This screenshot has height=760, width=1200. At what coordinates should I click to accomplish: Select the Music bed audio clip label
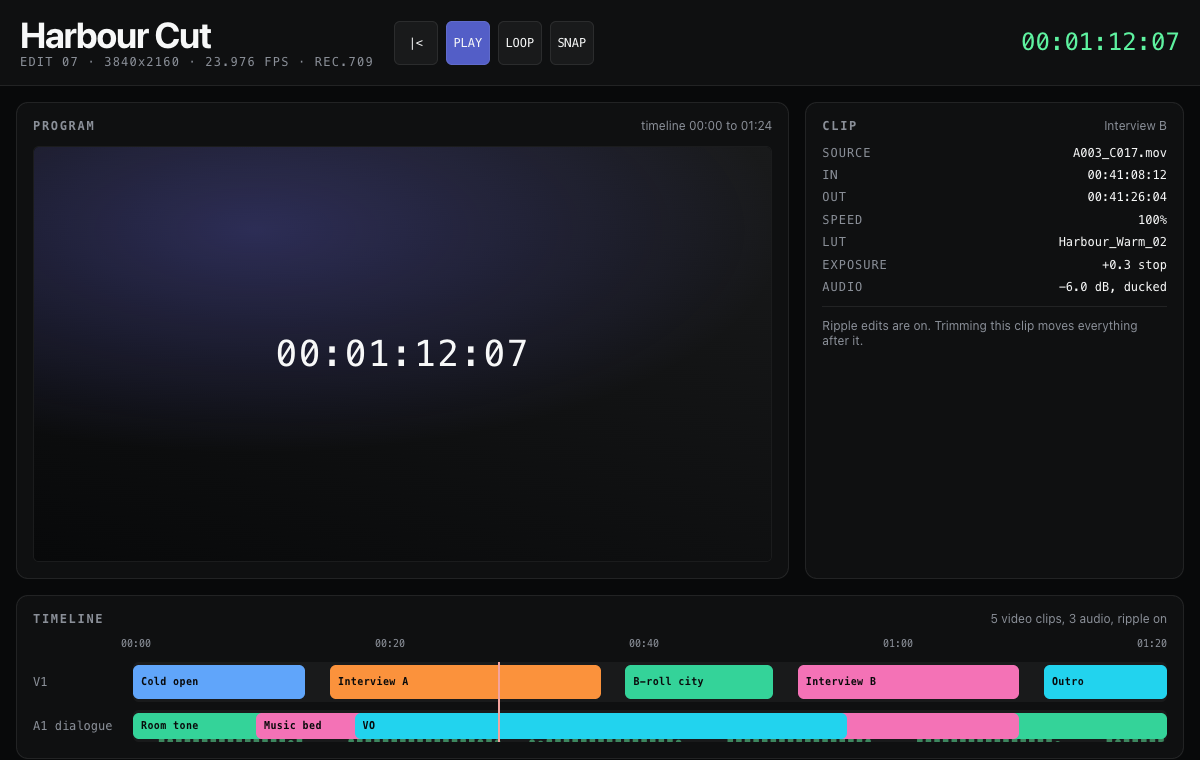tap(293, 726)
